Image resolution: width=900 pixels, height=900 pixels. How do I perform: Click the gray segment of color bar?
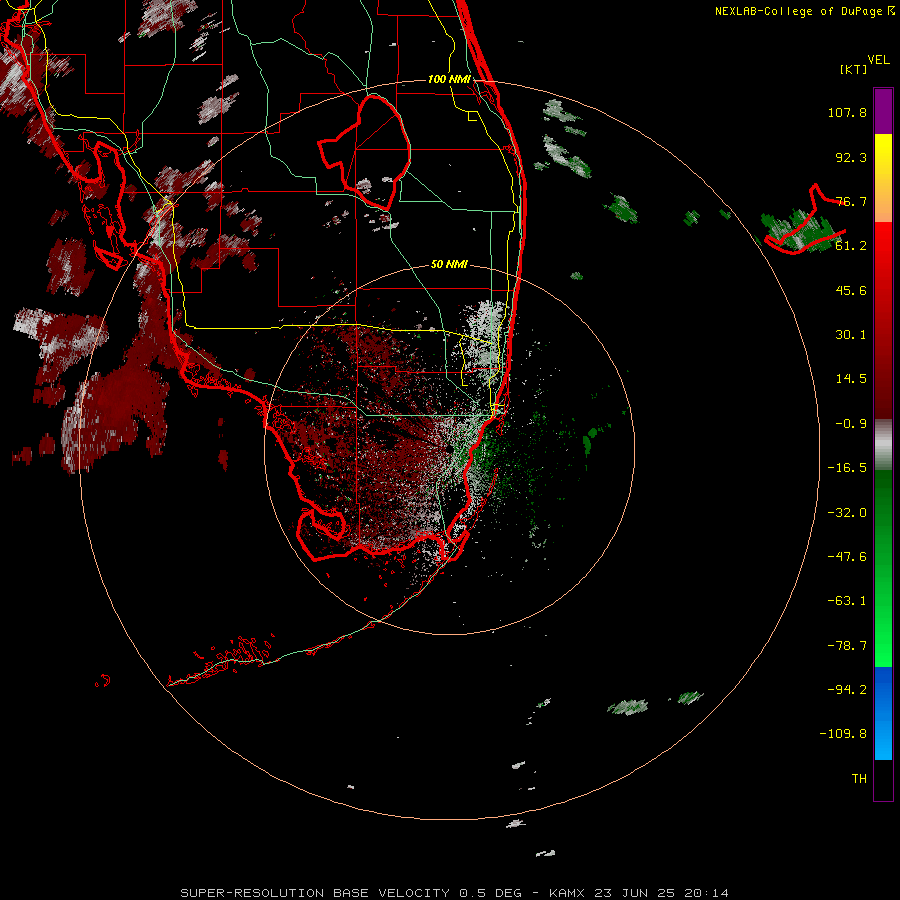click(883, 444)
